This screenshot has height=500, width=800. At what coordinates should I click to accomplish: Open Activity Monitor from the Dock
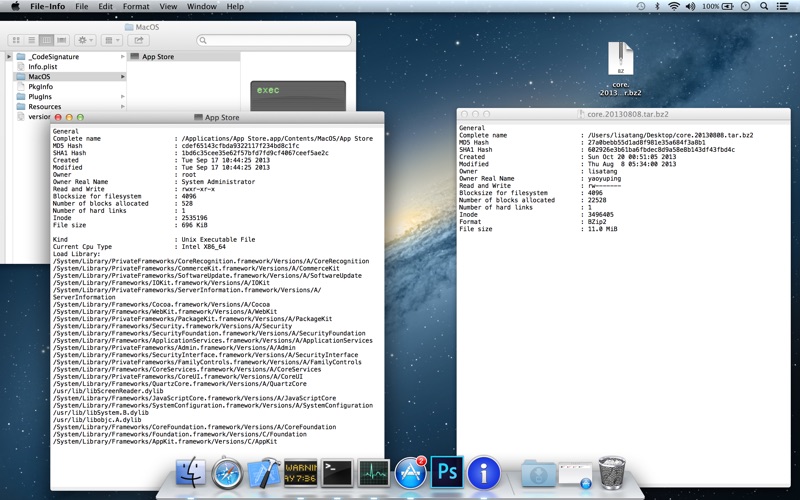pos(374,473)
